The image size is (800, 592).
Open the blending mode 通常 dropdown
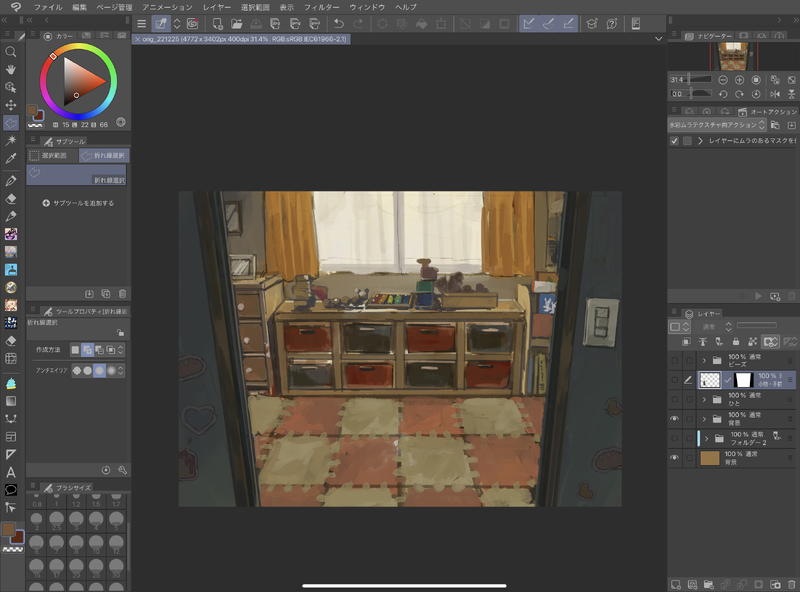714,327
